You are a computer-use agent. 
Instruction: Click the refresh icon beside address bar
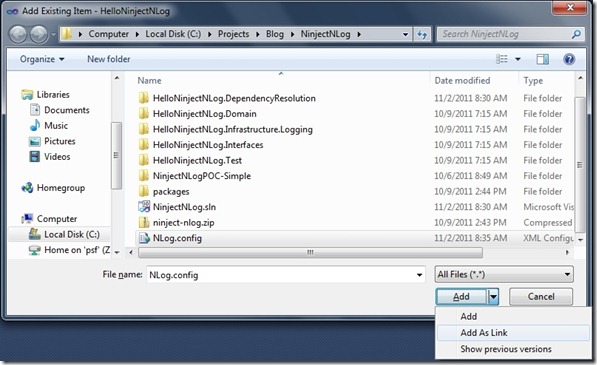[x=422, y=34]
